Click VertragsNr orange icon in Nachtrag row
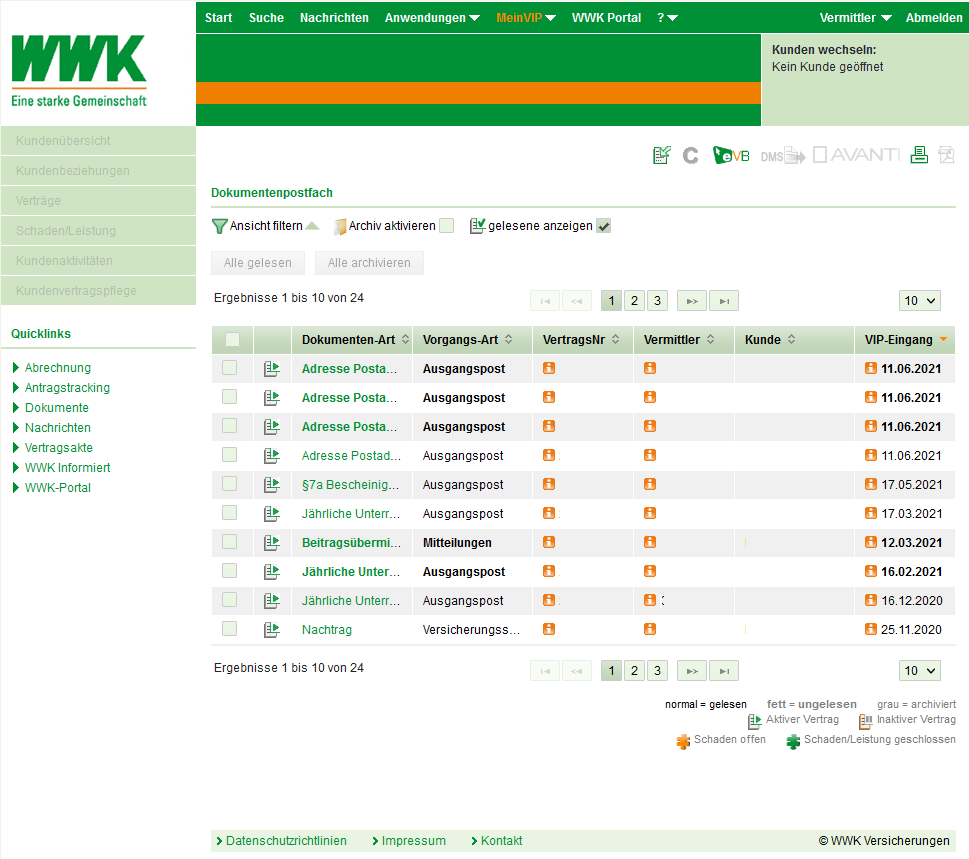 549,629
